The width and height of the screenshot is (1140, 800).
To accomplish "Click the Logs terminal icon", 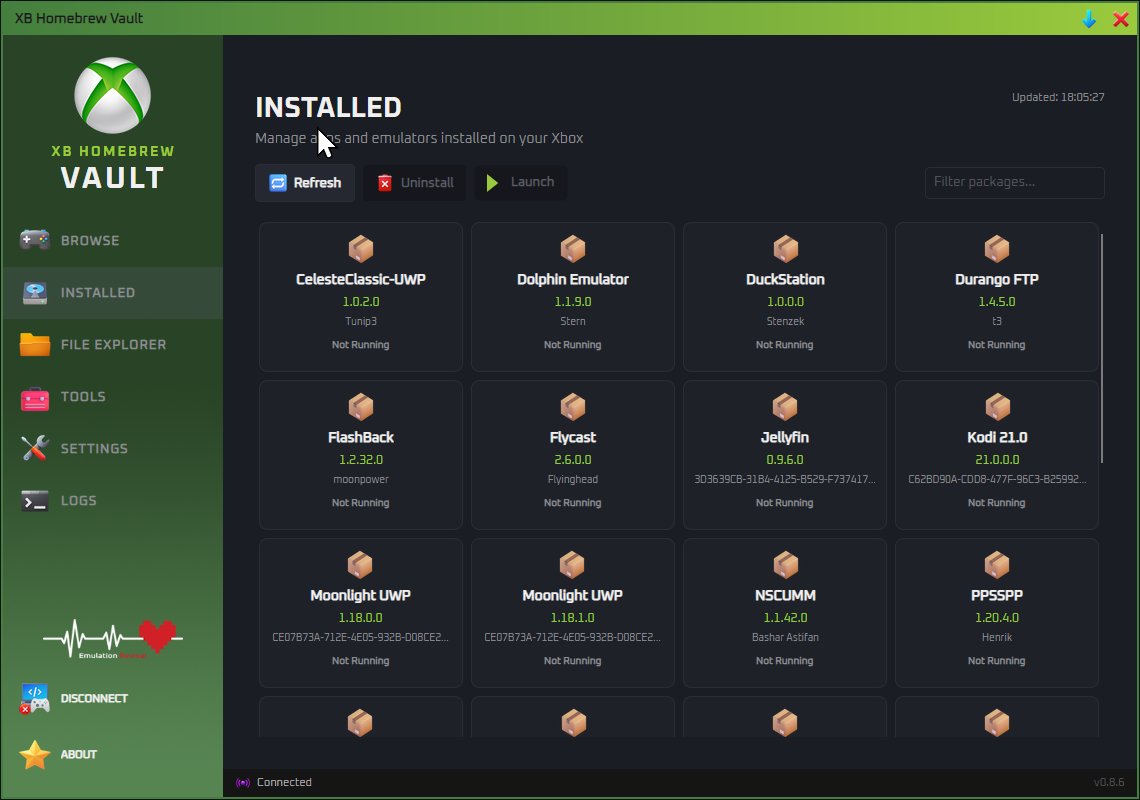I will click(34, 500).
